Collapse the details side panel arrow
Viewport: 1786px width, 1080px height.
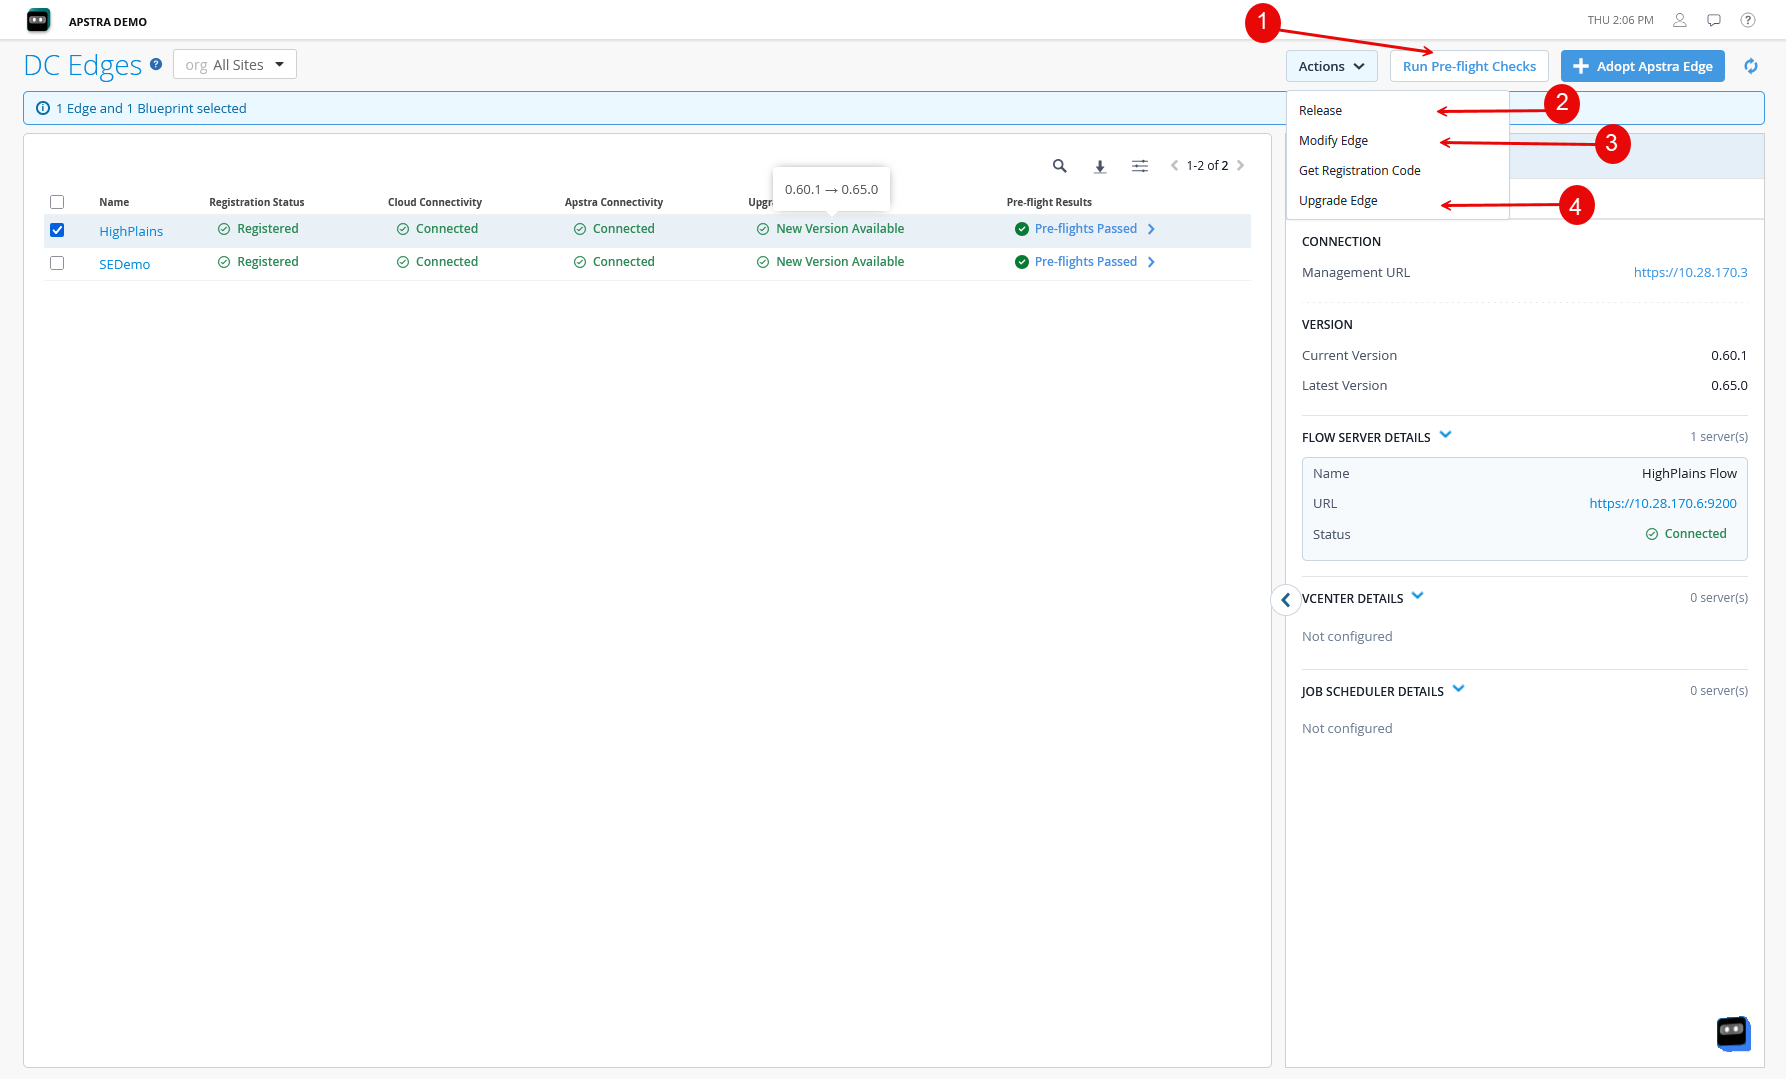[x=1286, y=600]
